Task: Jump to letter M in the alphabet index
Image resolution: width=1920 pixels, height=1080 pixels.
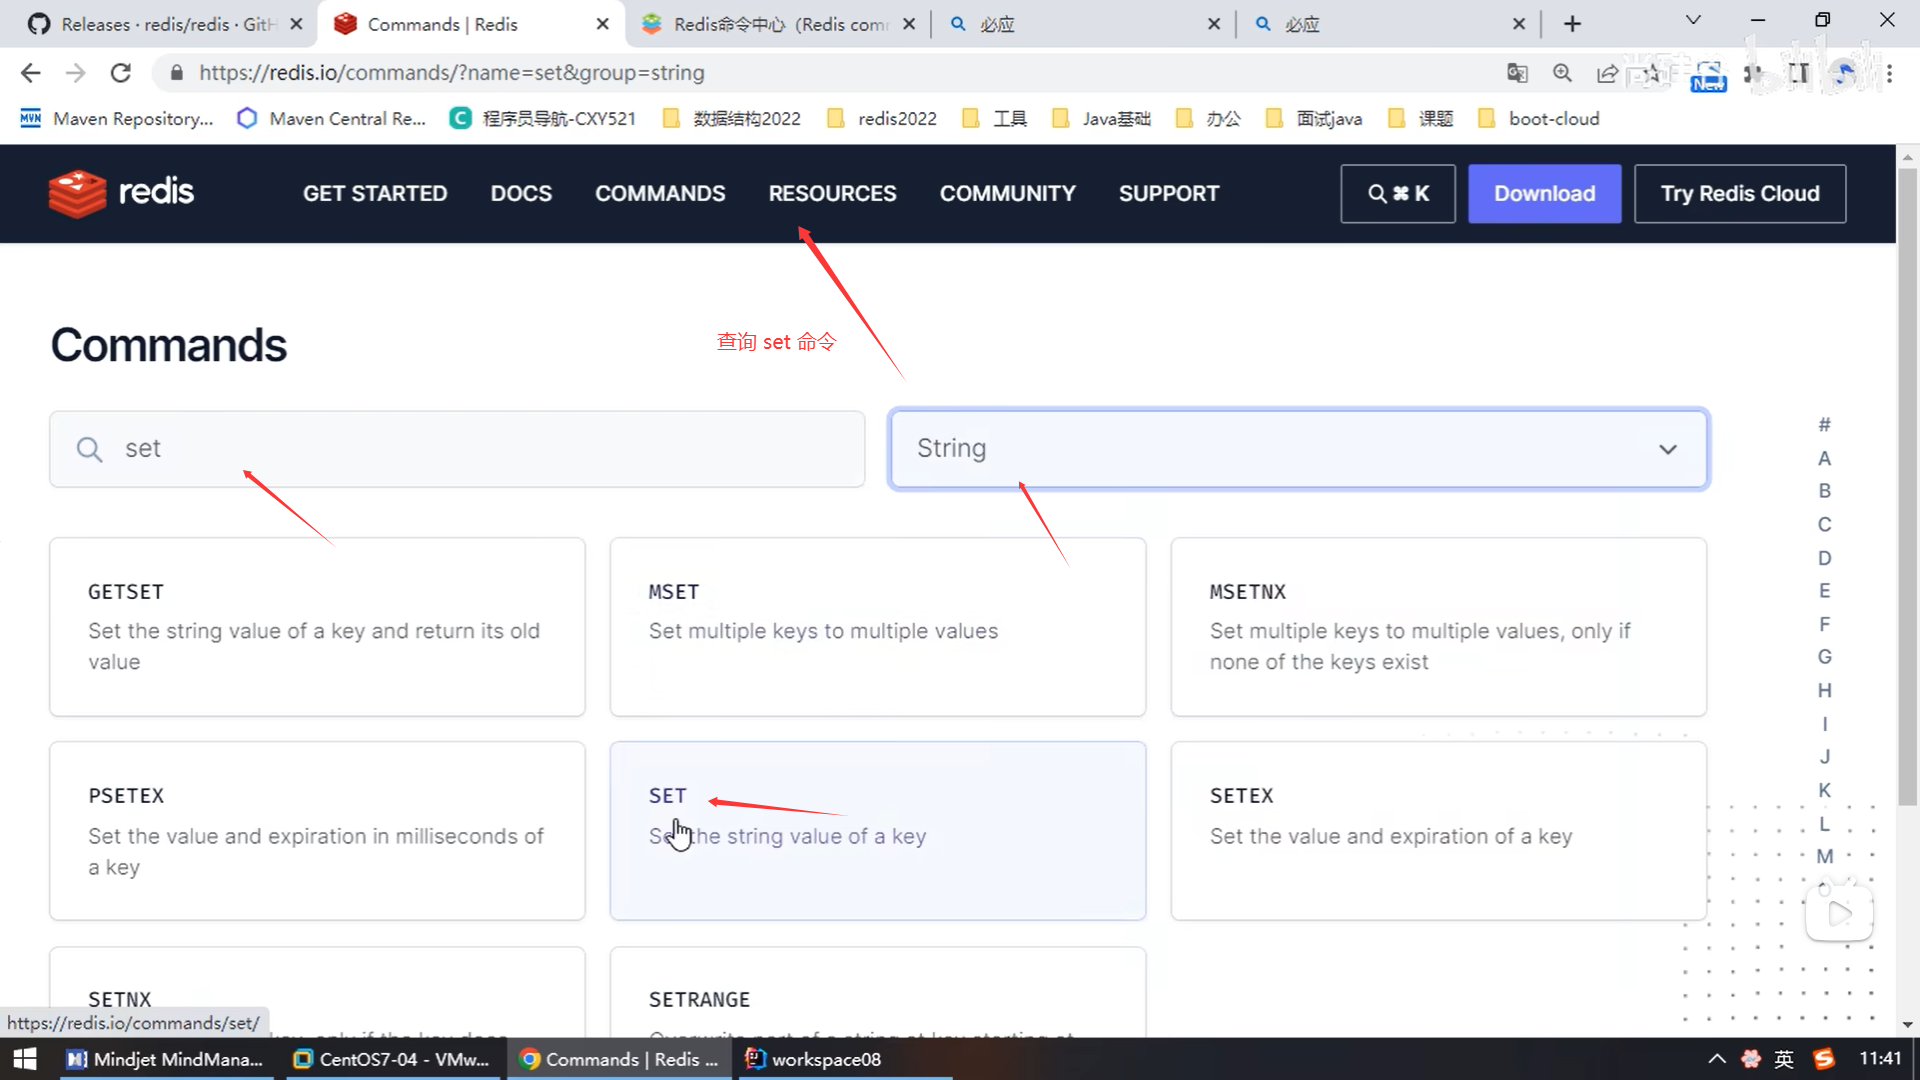Action: (1824, 857)
